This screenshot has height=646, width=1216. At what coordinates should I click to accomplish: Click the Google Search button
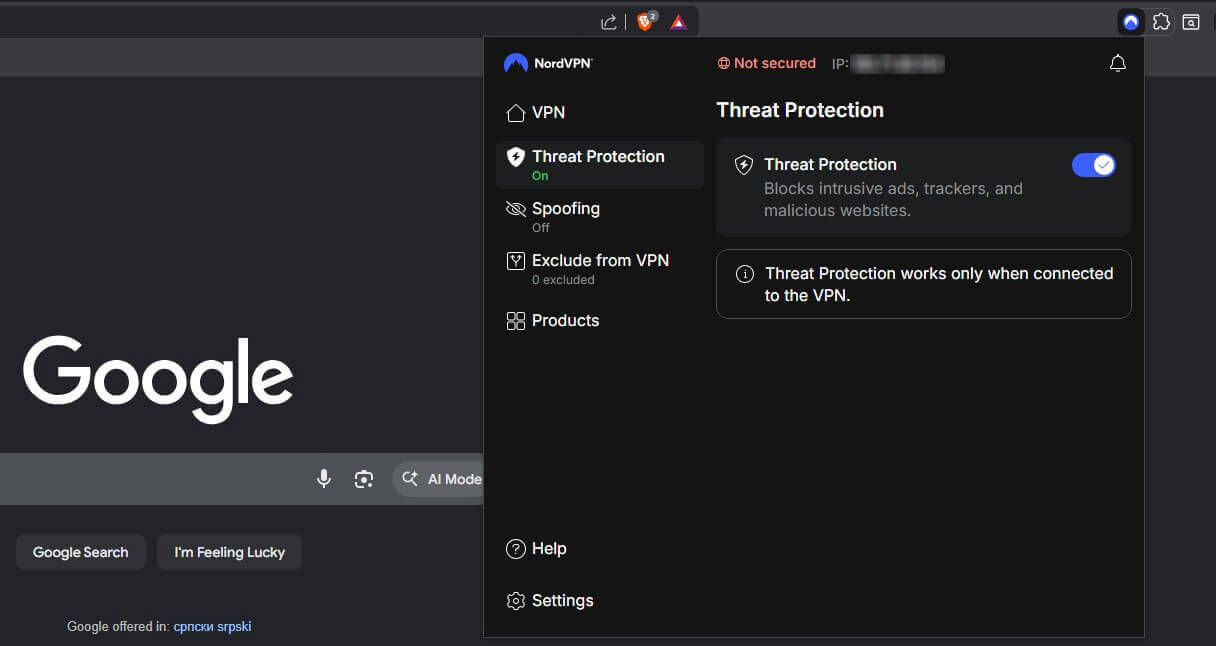tap(80, 552)
